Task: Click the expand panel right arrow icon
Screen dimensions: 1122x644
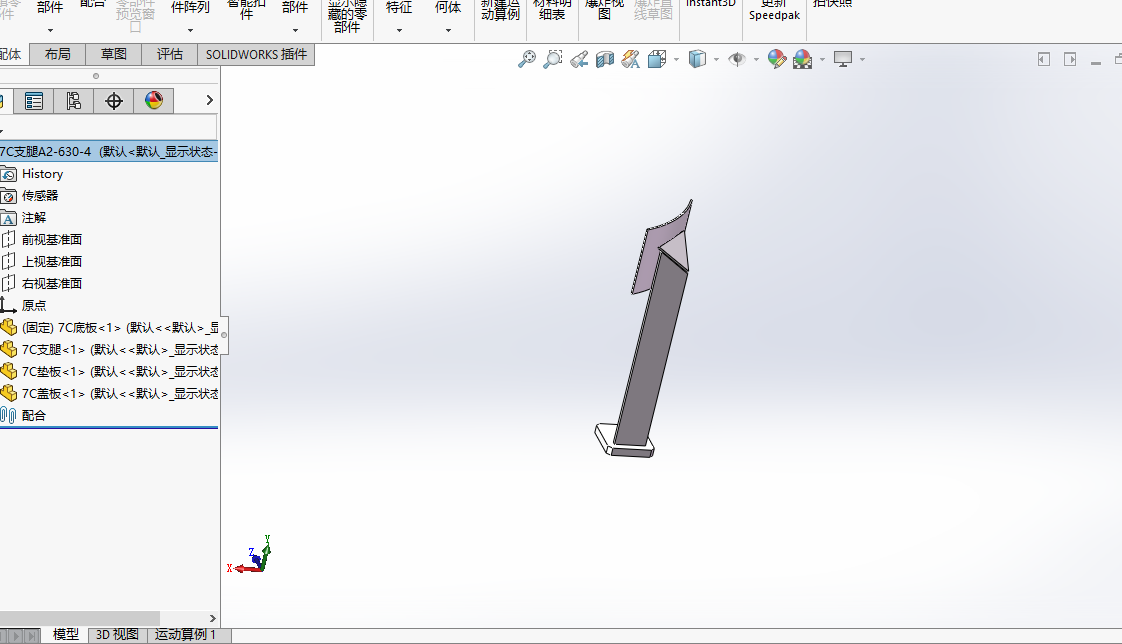Action: coord(1070,59)
